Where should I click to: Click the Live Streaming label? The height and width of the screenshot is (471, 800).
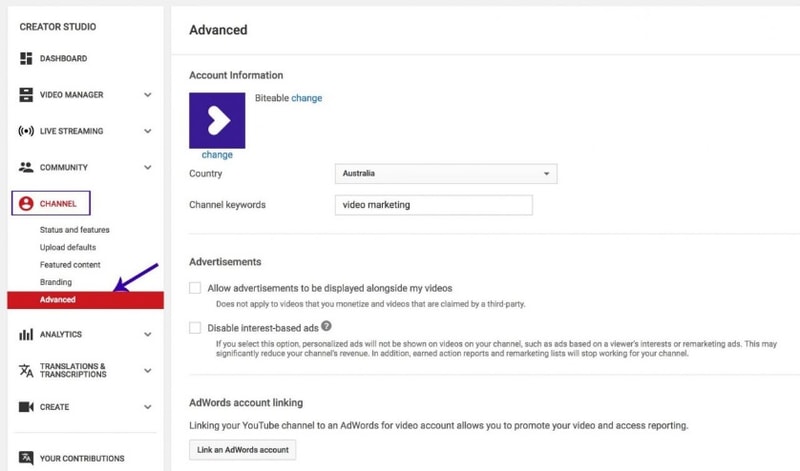(x=71, y=131)
